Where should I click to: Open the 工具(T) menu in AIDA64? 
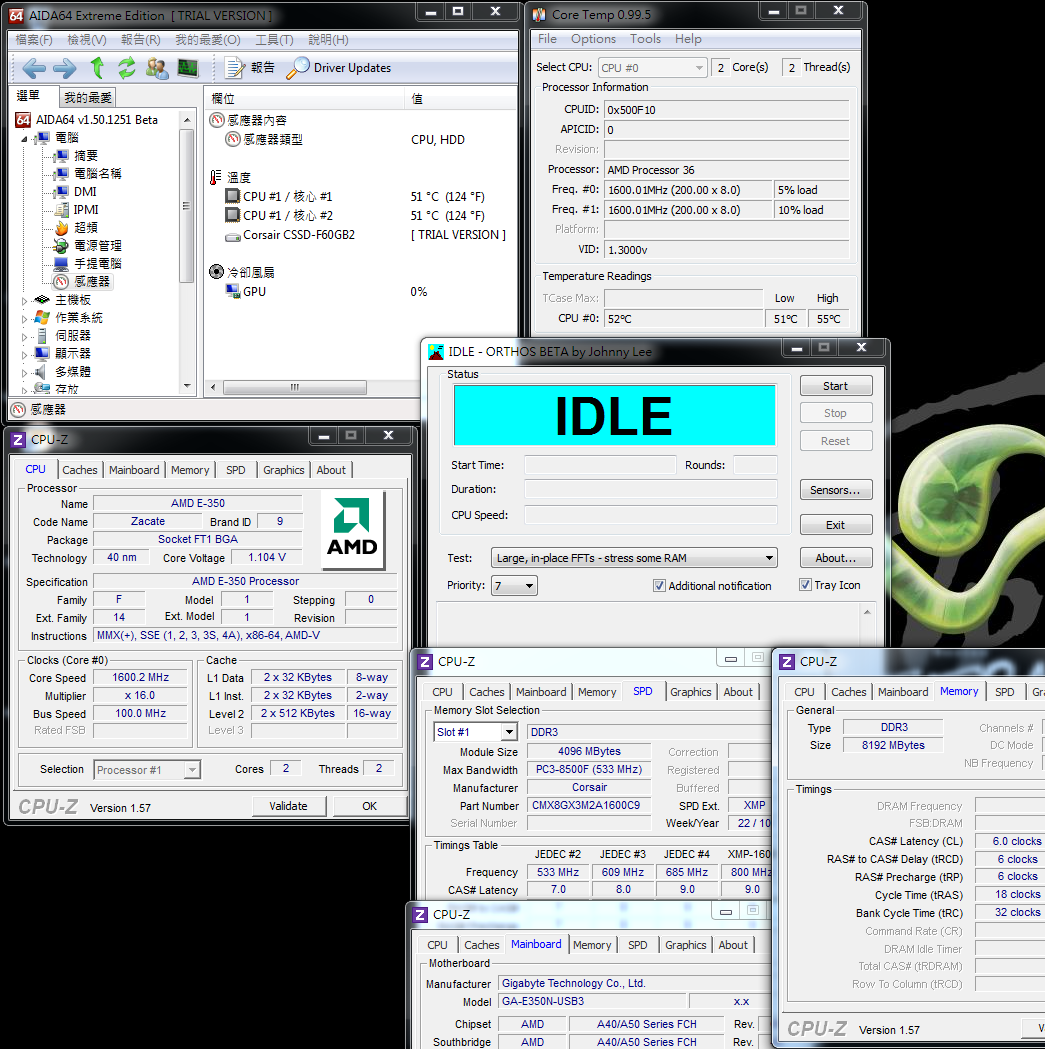click(x=274, y=39)
